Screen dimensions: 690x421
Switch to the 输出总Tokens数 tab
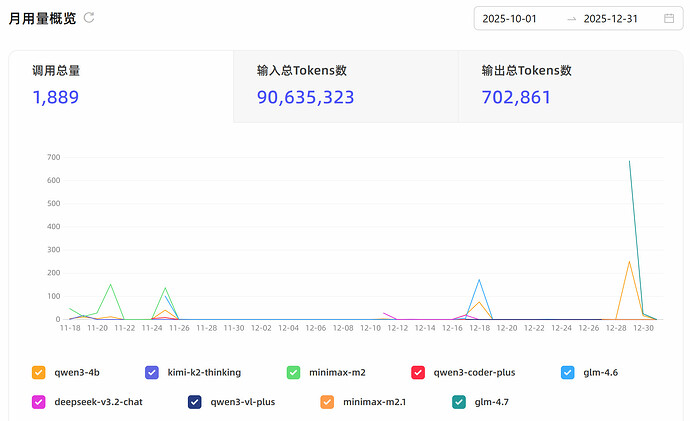tap(571, 86)
